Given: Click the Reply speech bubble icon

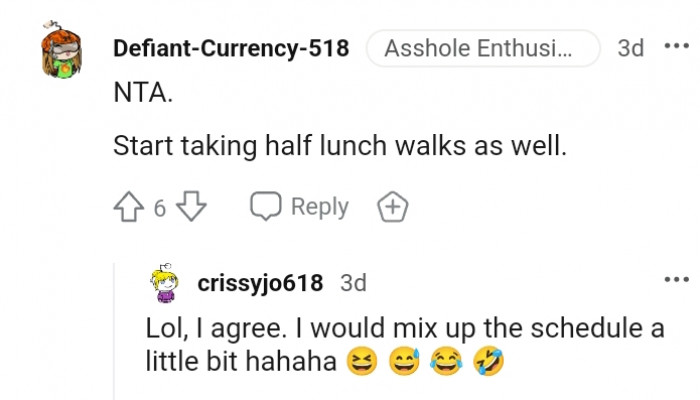Looking at the screenshot, I should tap(265, 207).
